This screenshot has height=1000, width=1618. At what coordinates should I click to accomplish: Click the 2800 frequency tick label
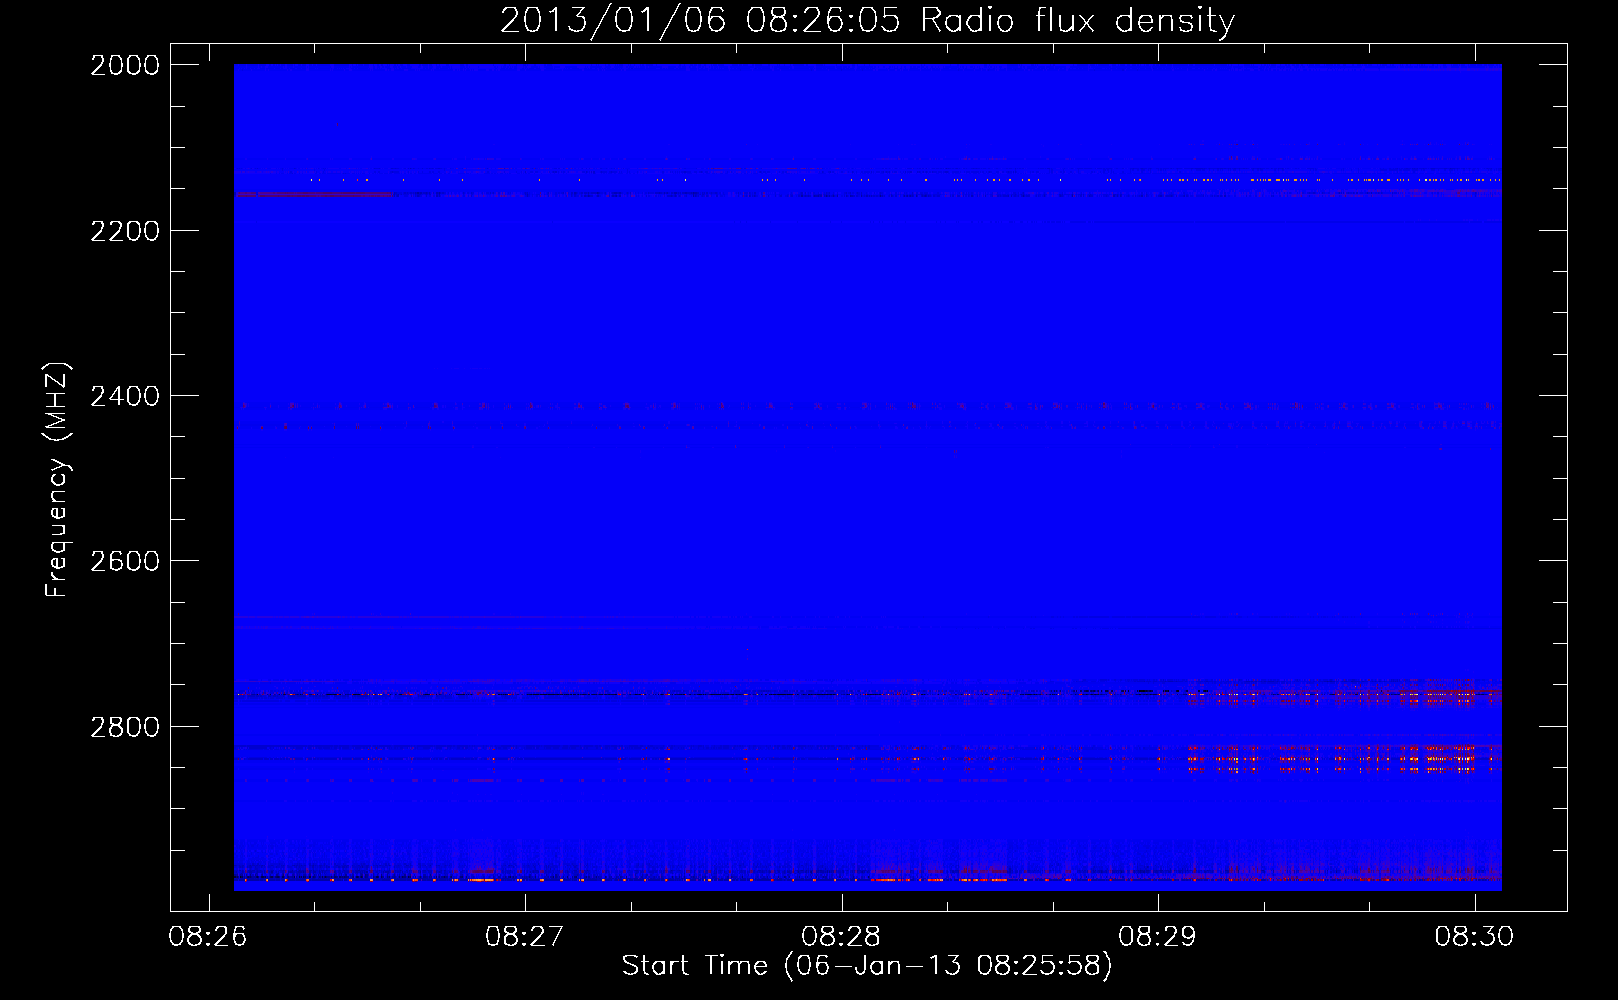[x=125, y=727]
